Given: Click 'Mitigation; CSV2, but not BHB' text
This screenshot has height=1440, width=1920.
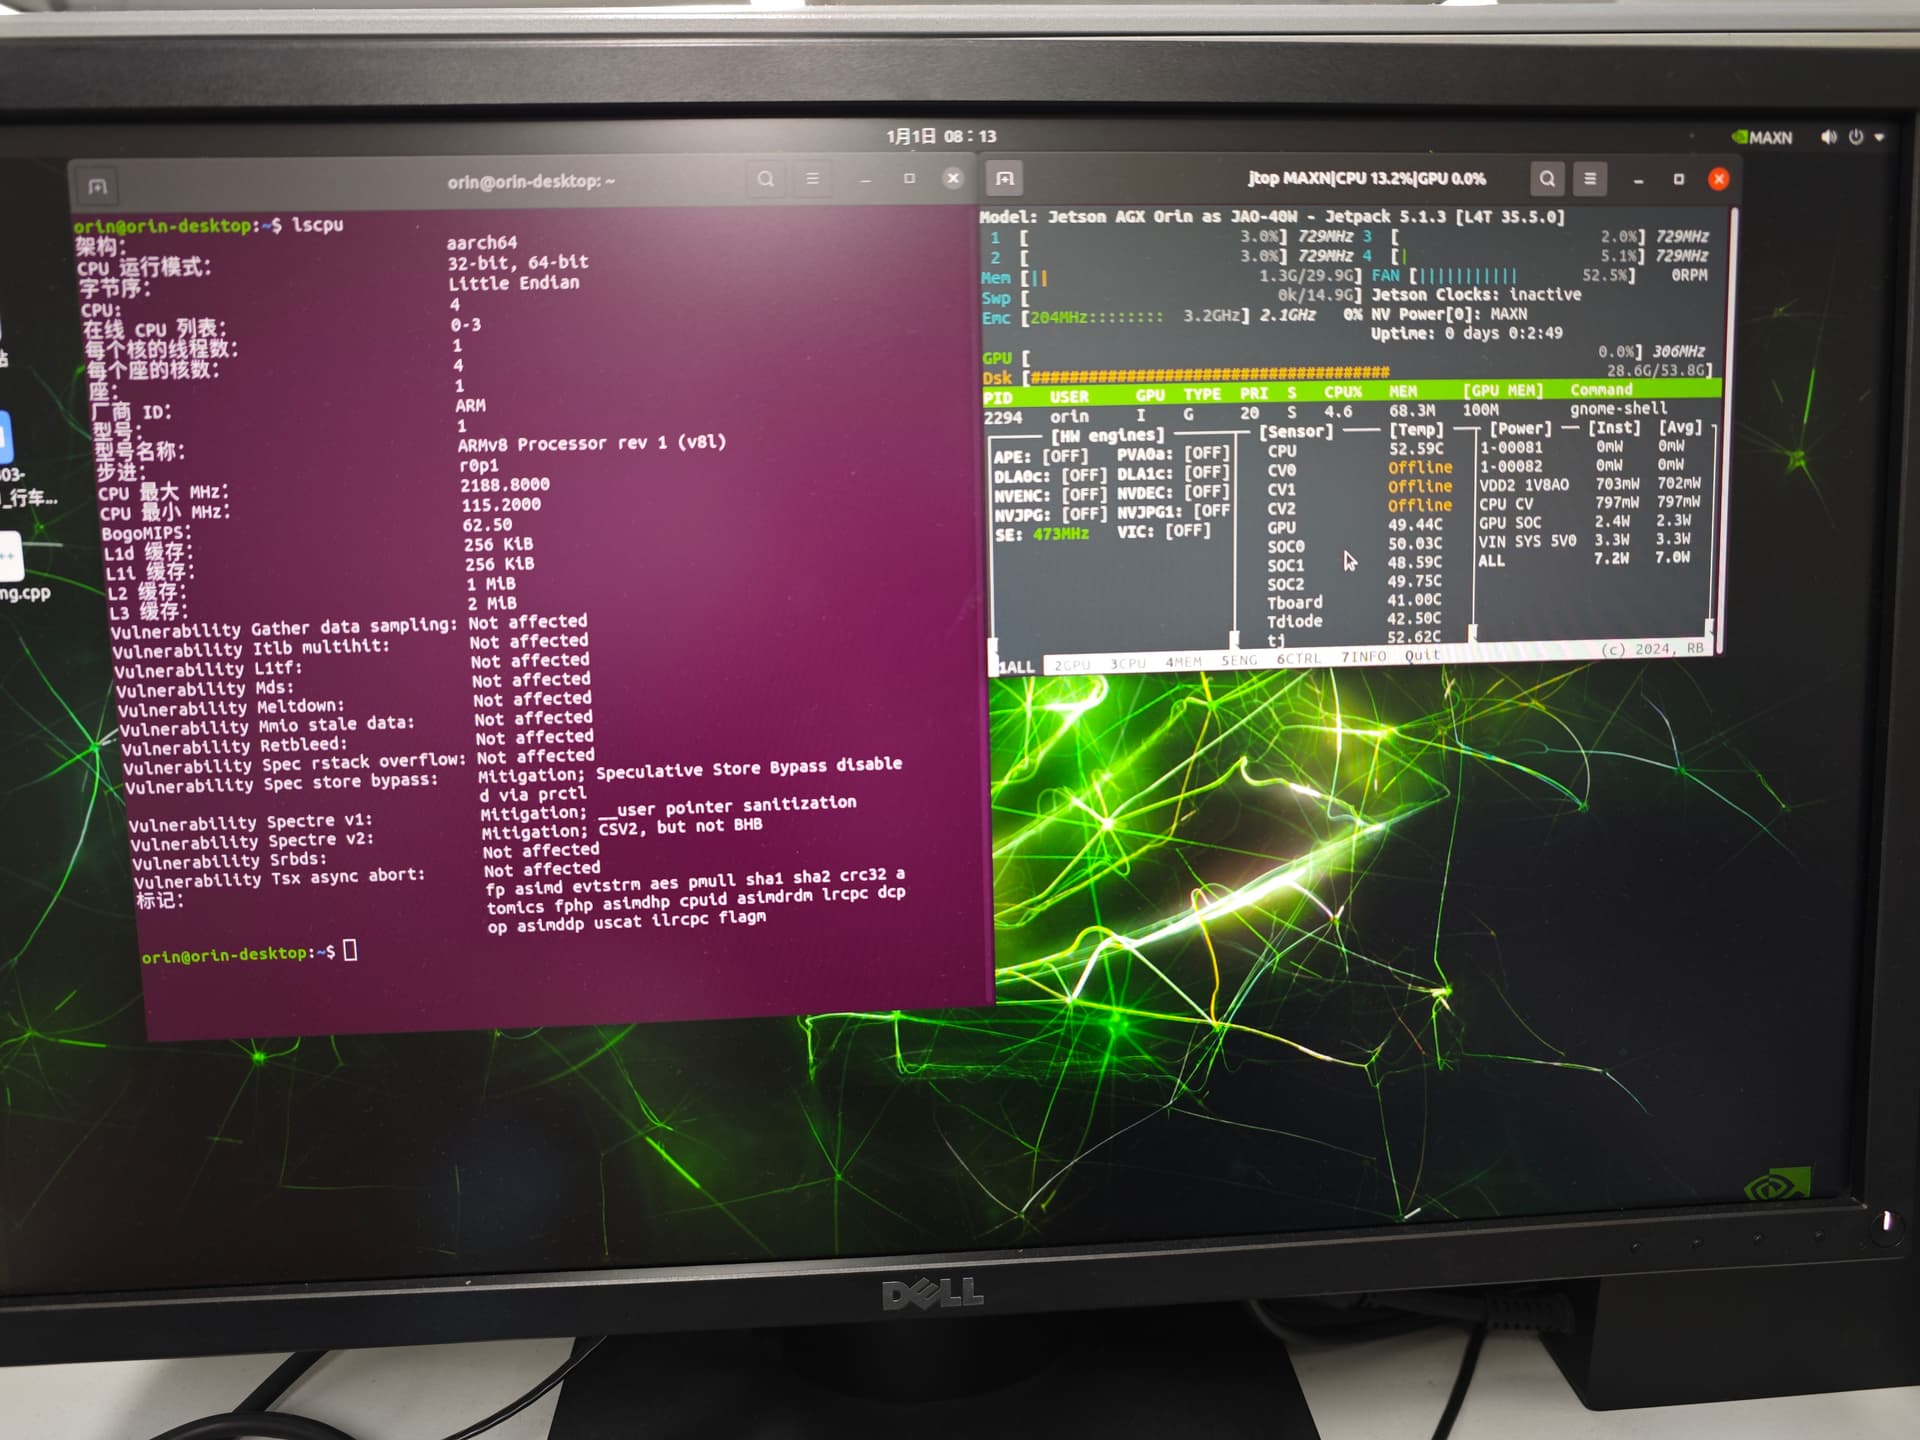Looking at the screenshot, I should [x=622, y=829].
